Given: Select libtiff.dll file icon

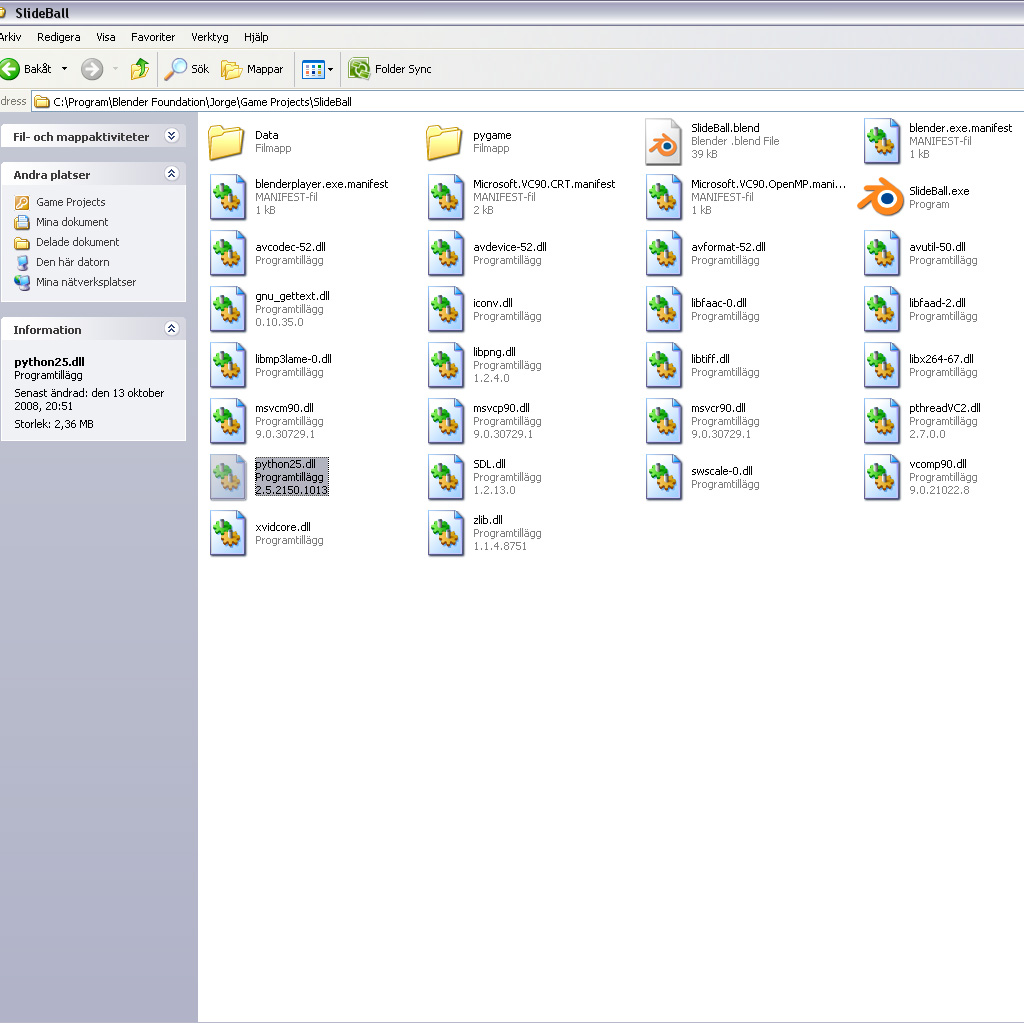Looking at the screenshot, I should click(664, 365).
